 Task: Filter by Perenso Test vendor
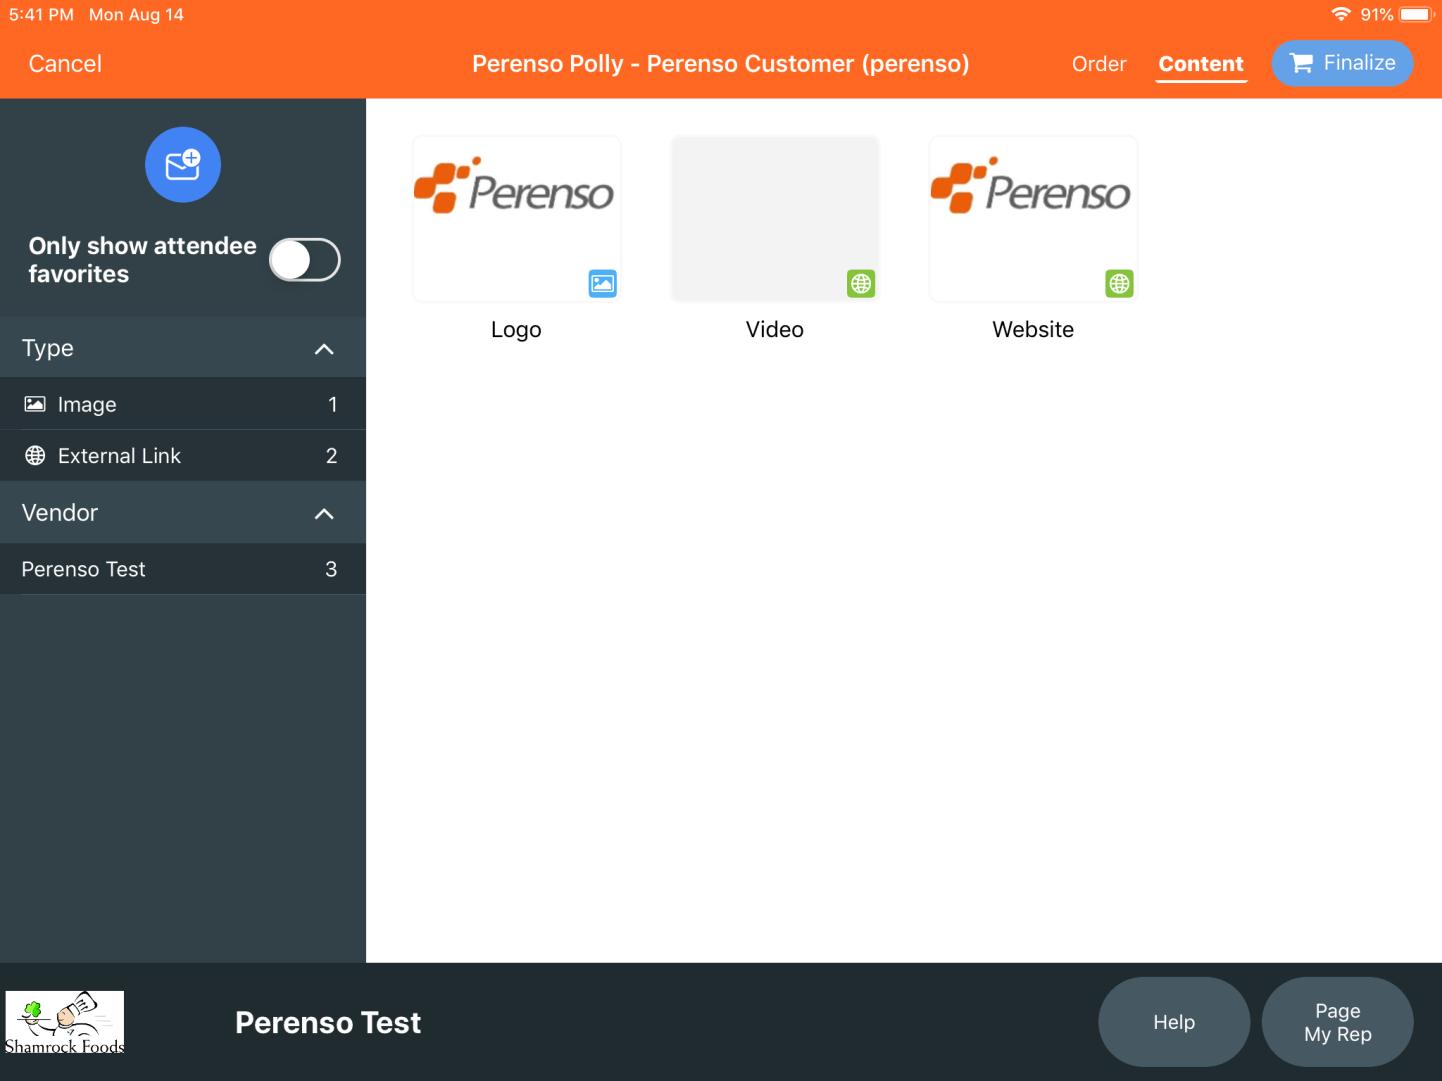[183, 569]
